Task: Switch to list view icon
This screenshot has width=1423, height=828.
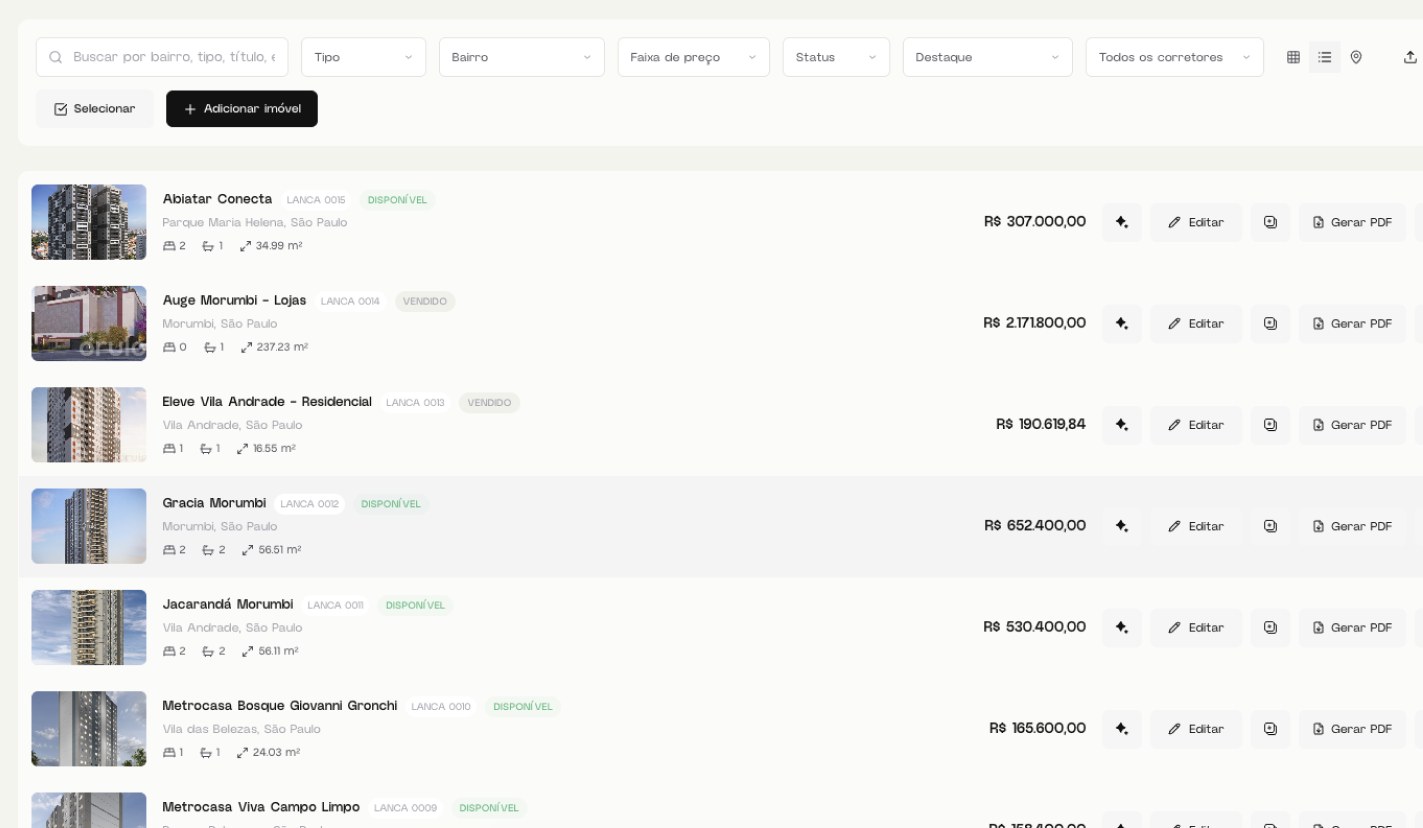Action: [1325, 57]
